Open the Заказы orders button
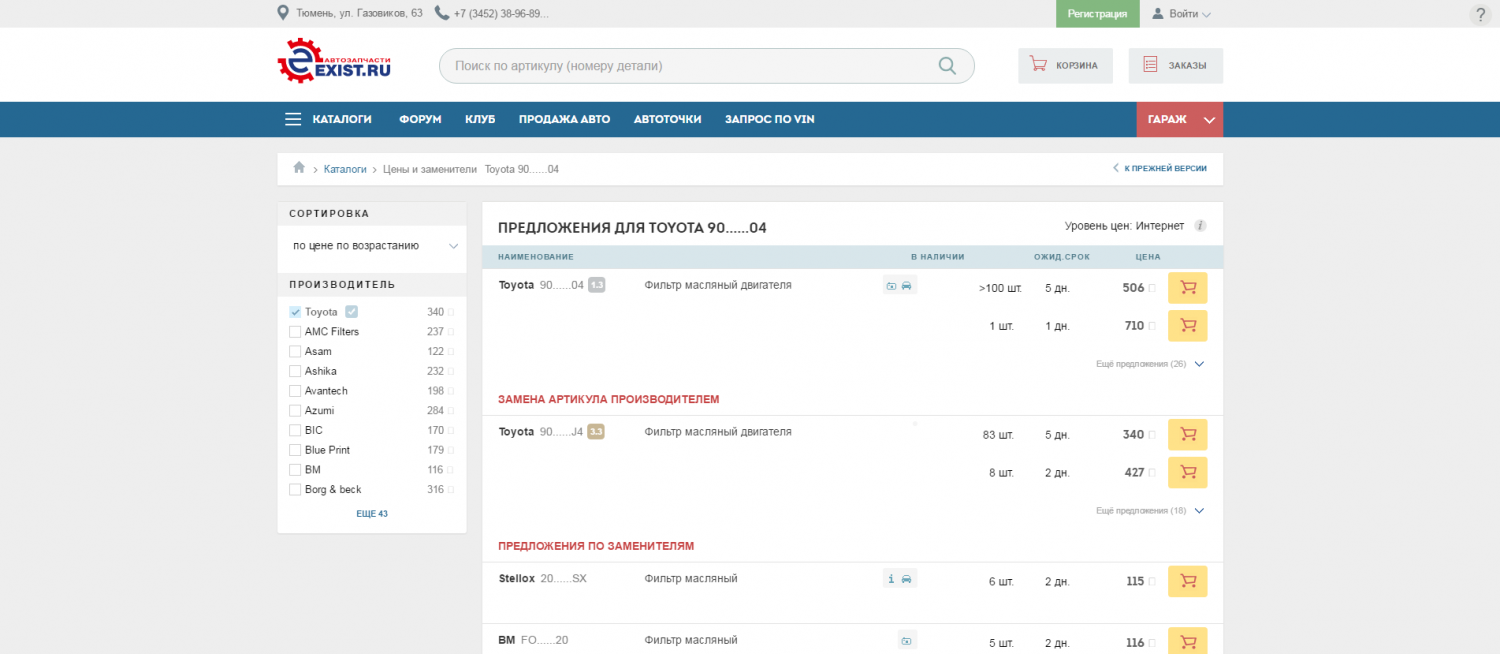This screenshot has width=1500, height=654. click(1176, 66)
